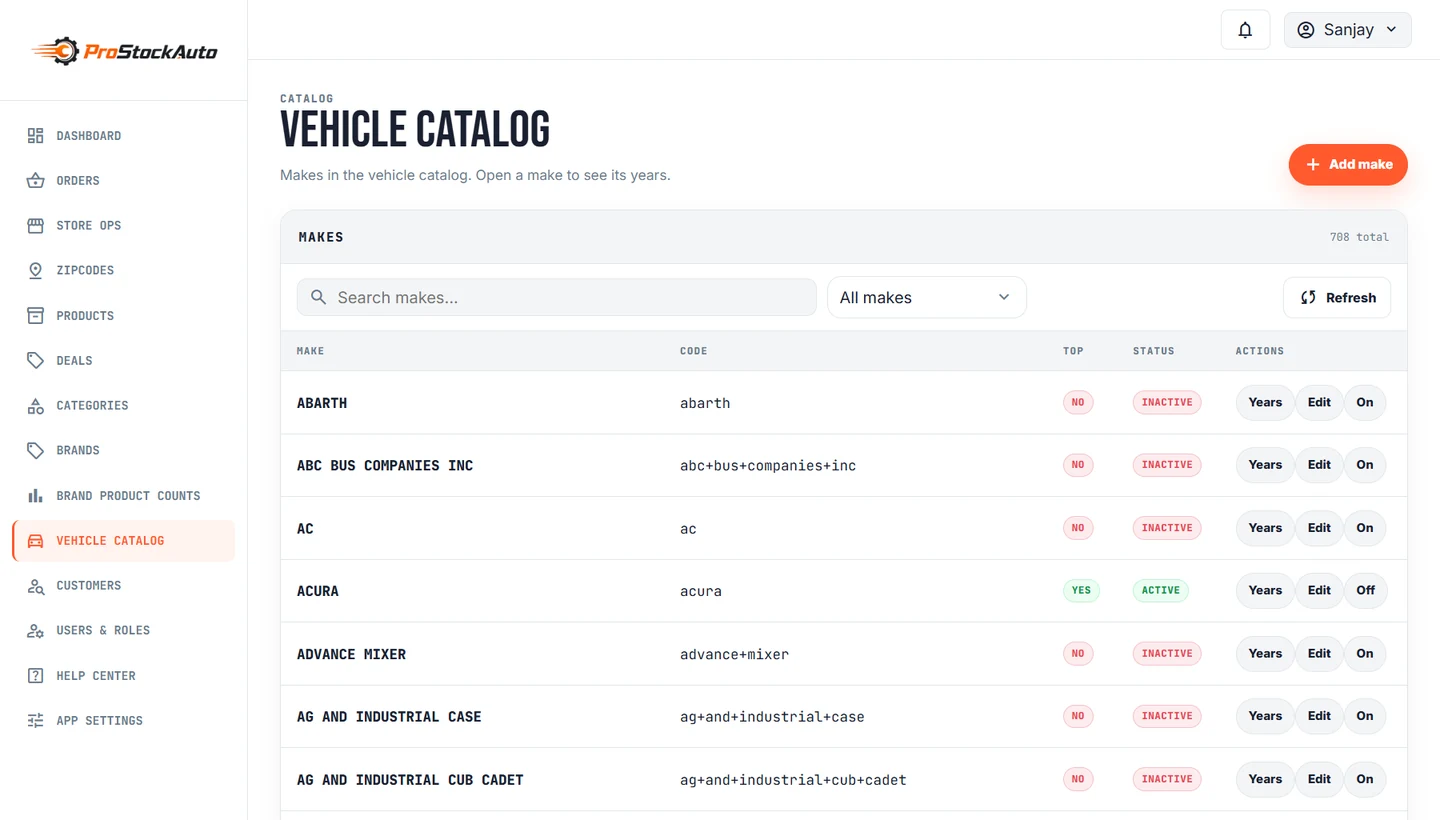Open the Orders section
The image size is (1440, 820).
[x=124, y=181]
